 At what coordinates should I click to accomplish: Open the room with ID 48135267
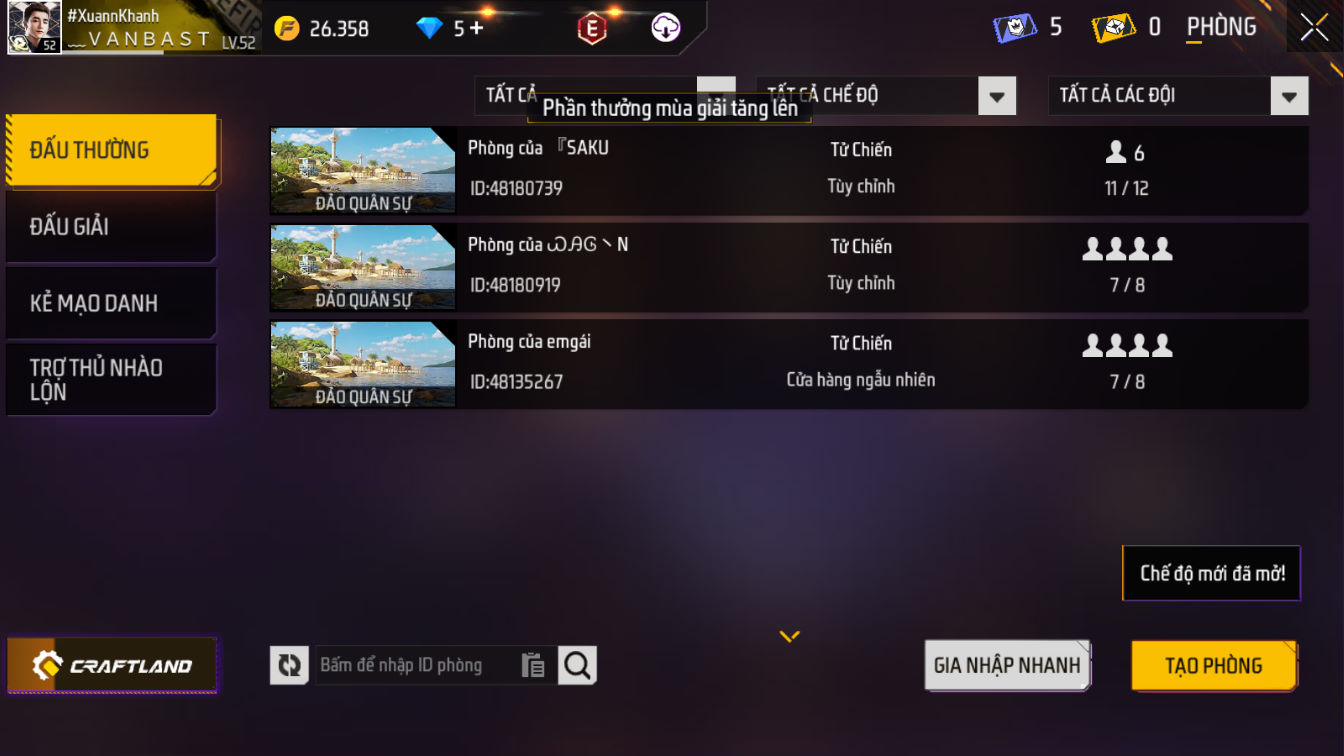pos(788,364)
